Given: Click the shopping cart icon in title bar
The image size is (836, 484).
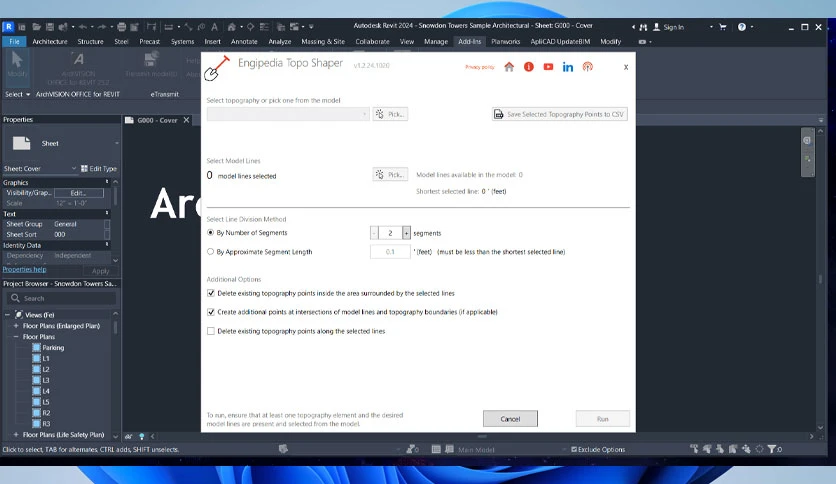Looking at the screenshot, I should pos(722,27).
